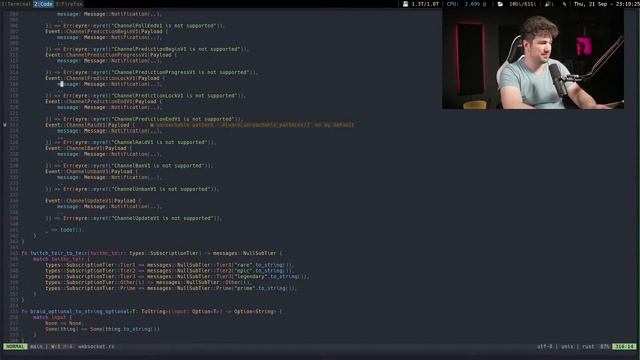This screenshot has height=360, width=640.
Task: Click the file percentage indicator in statusline
Action: pyautogui.click(x=604, y=347)
